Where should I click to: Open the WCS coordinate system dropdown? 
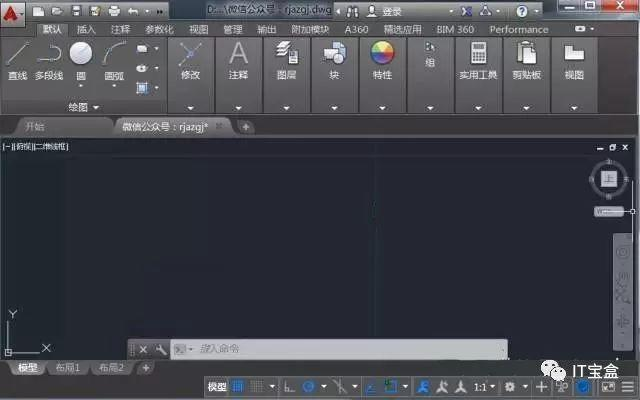pos(608,211)
